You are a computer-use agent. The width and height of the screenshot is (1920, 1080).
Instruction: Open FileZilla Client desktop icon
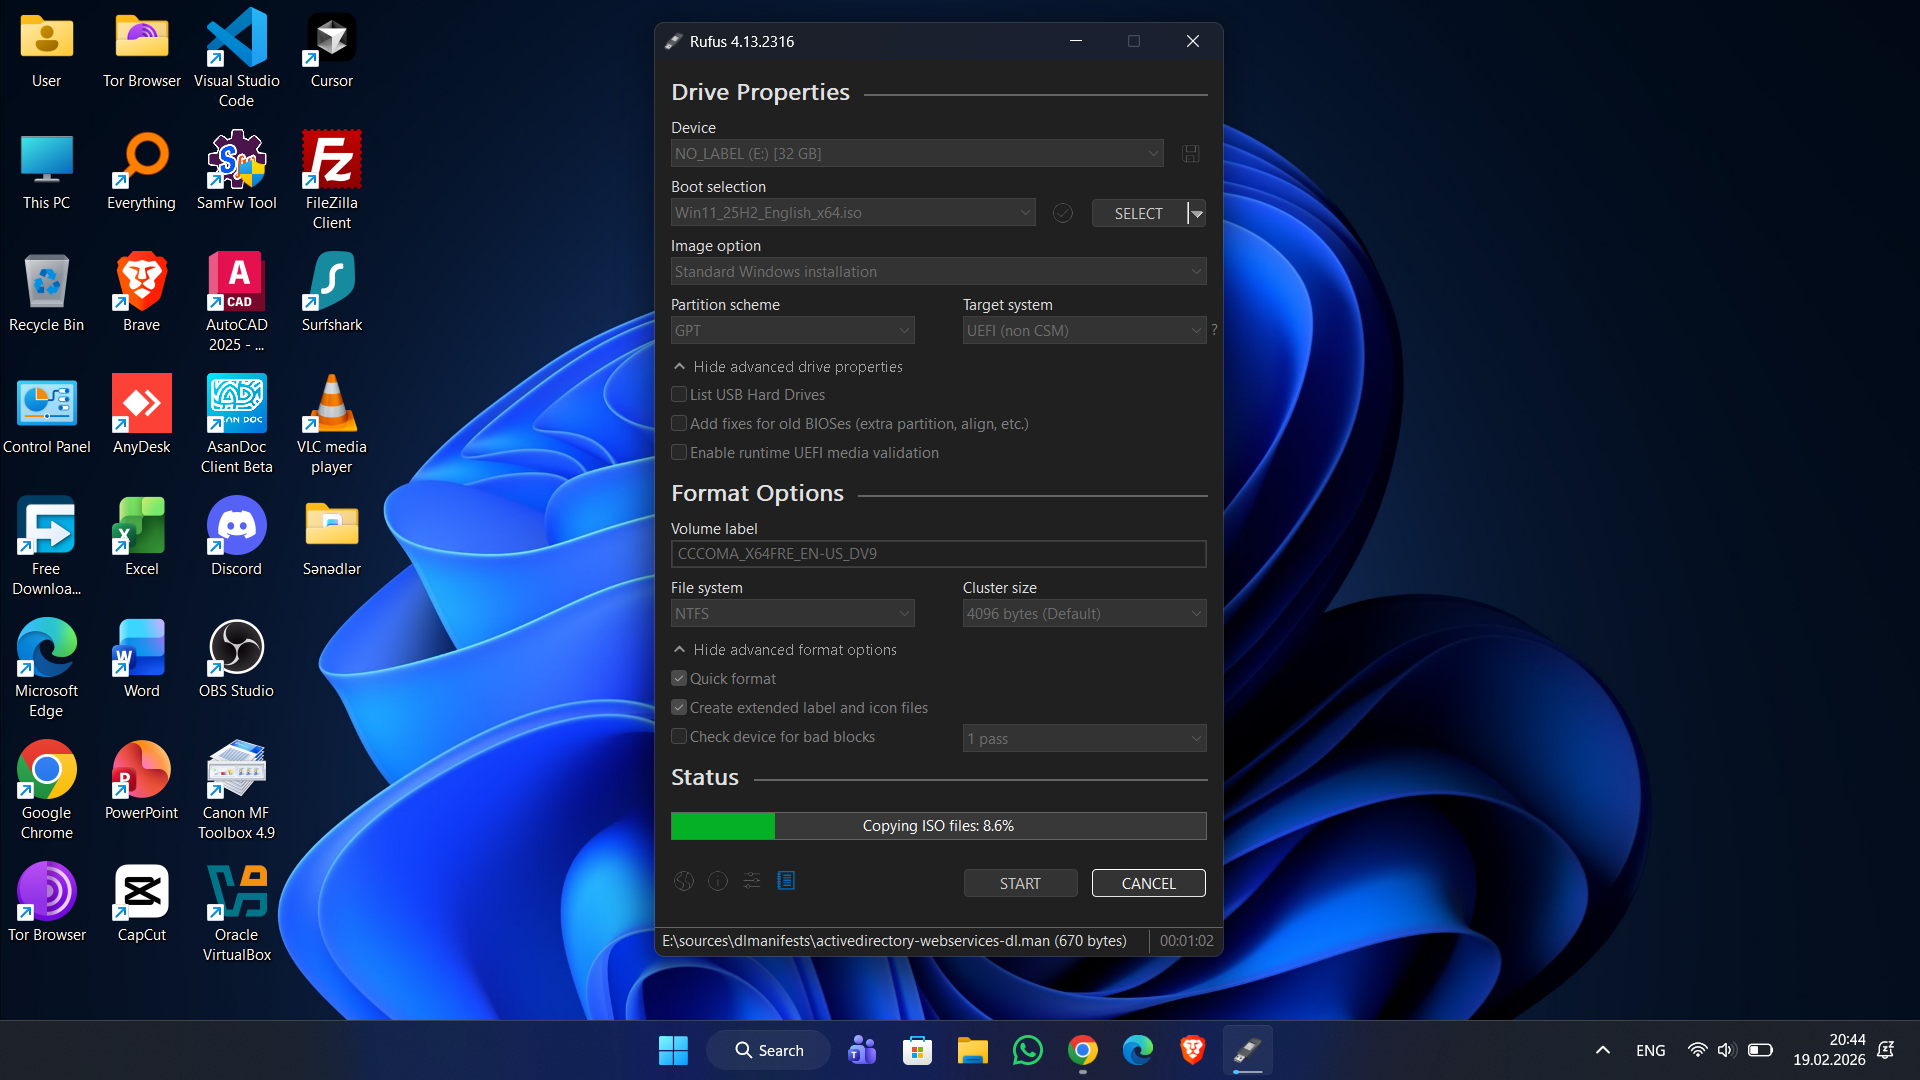point(332,180)
